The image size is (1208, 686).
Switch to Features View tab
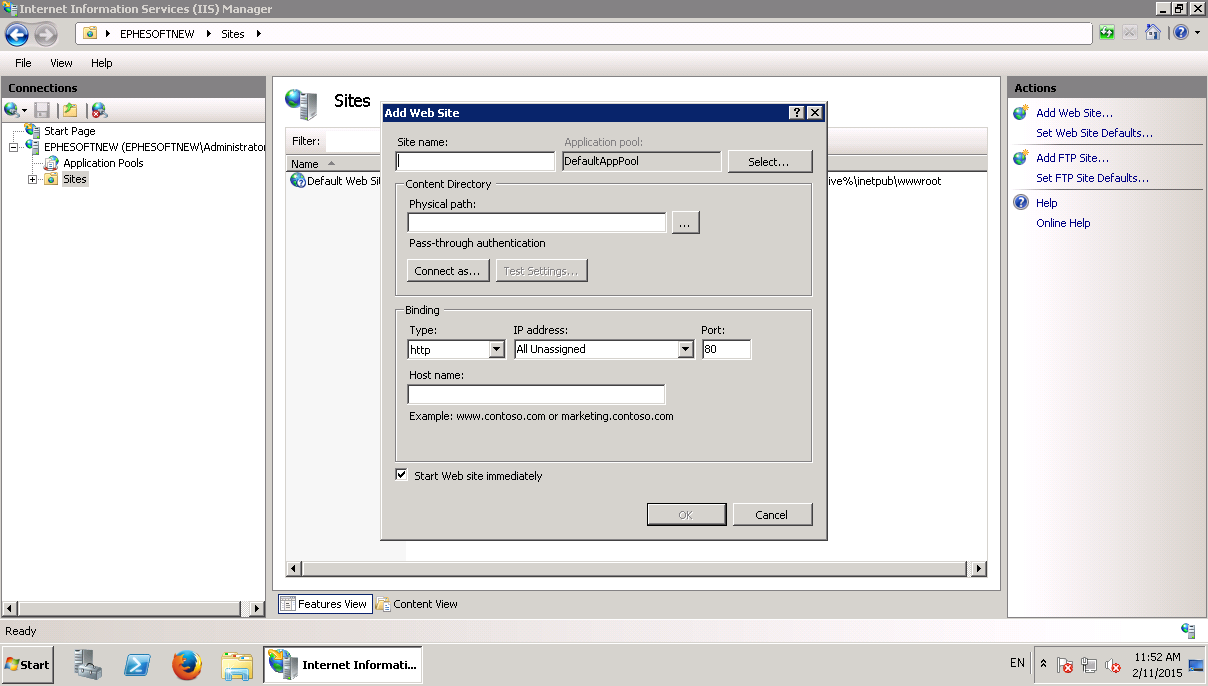pyautogui.click(x=325, y=604)
